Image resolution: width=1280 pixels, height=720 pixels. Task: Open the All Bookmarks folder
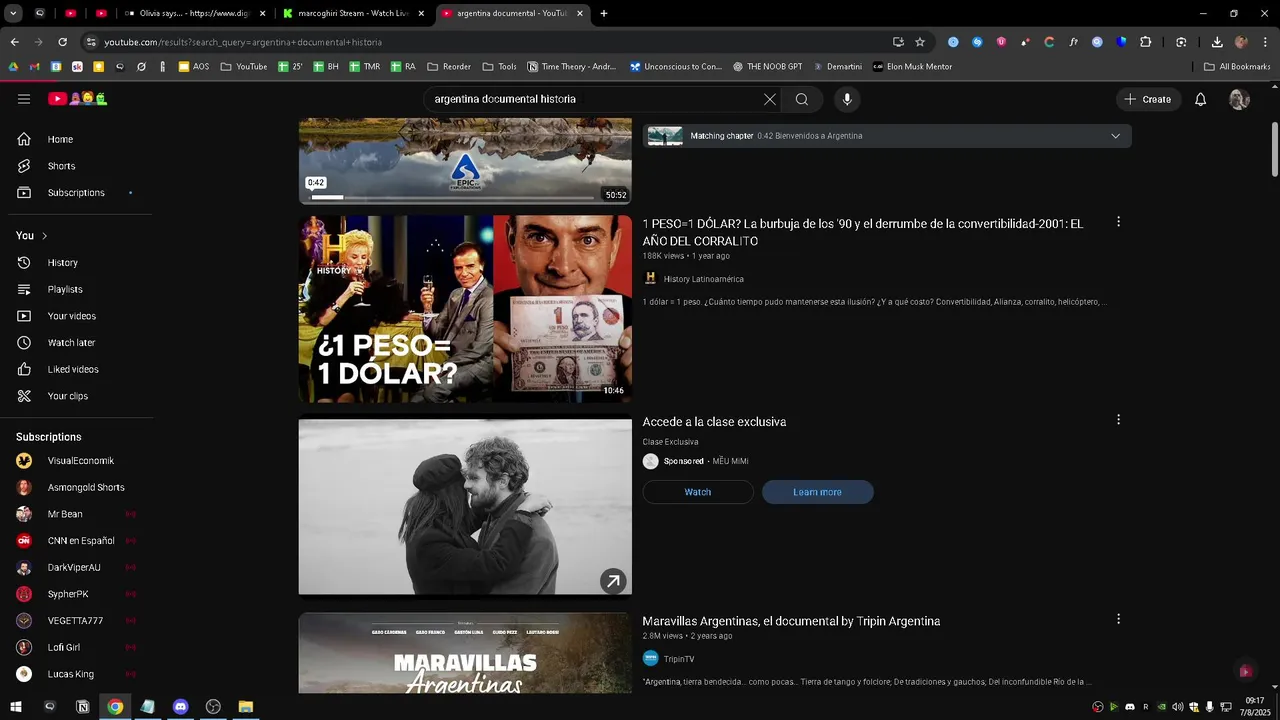click(x=1237, y=67)
